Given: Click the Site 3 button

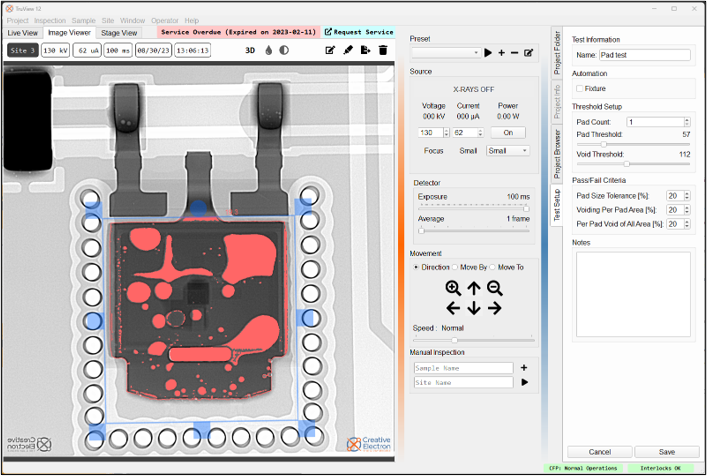Looking at the screenshot, I should [x=23, y=50].
